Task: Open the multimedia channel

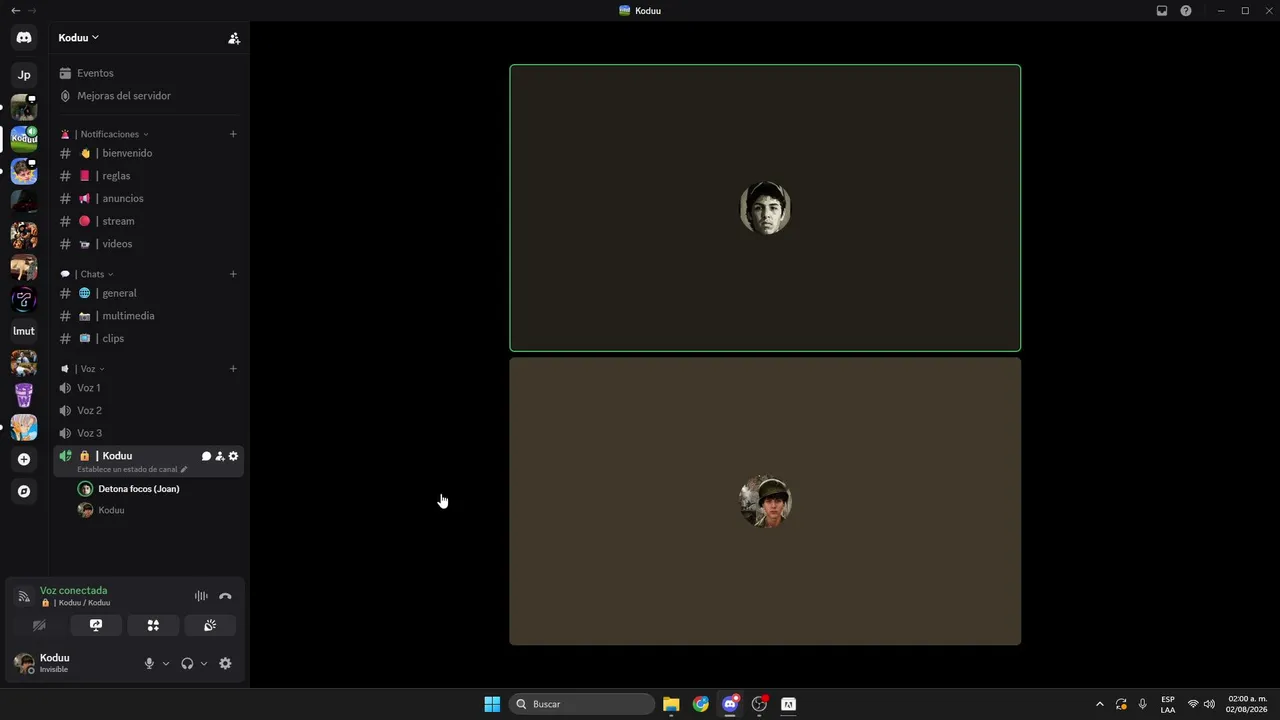Action: (x=148, y=316)
